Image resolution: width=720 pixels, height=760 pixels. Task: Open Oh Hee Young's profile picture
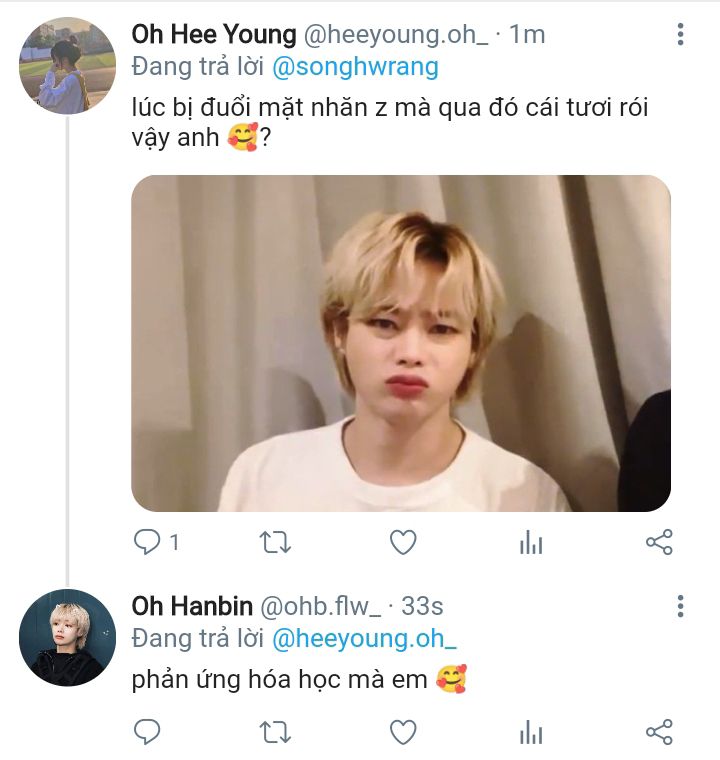coord(67,66)
